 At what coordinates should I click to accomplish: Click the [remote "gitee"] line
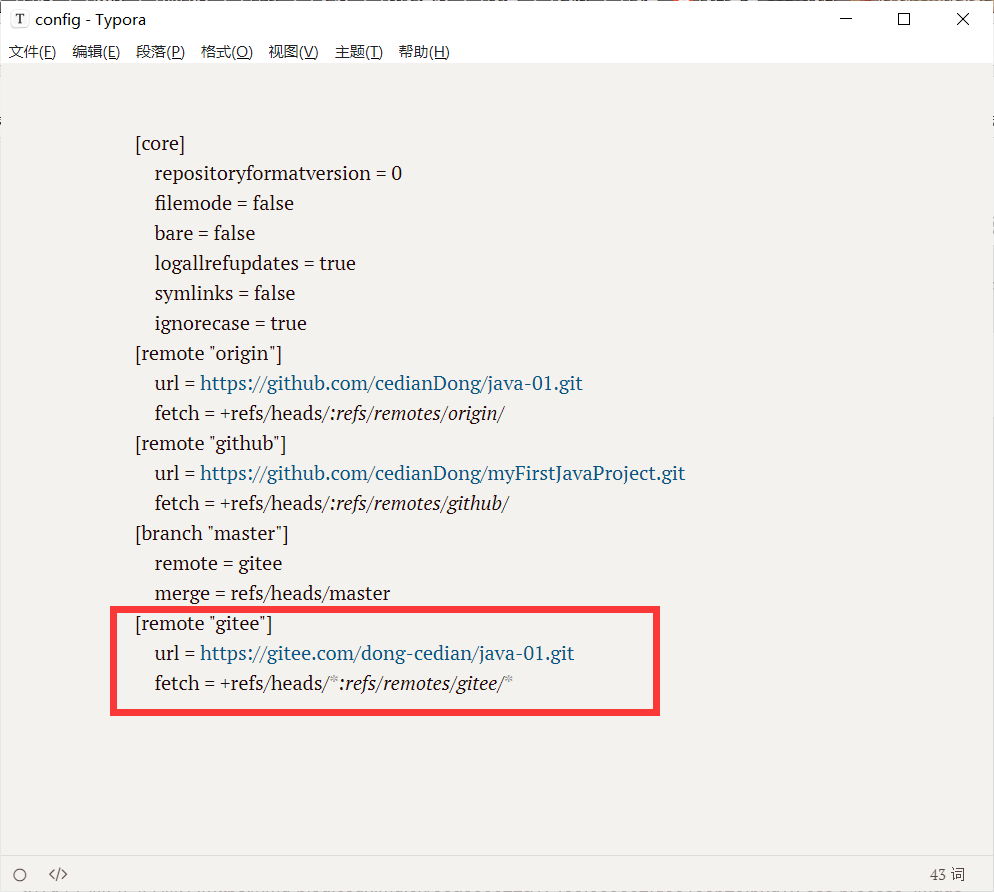pyautogui.click(x=203, y=624)
